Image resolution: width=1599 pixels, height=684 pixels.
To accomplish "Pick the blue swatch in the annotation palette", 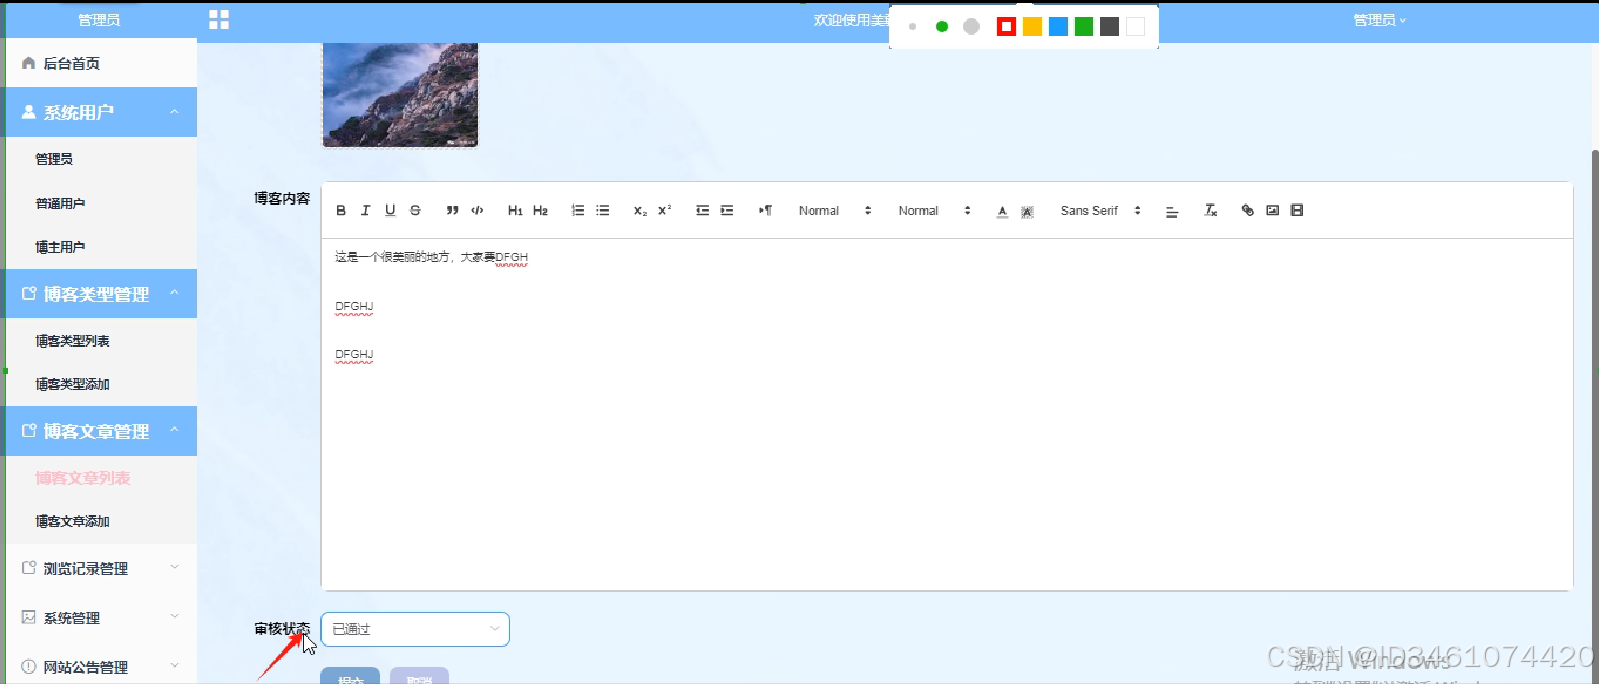I will click(x=1058, y=26).
